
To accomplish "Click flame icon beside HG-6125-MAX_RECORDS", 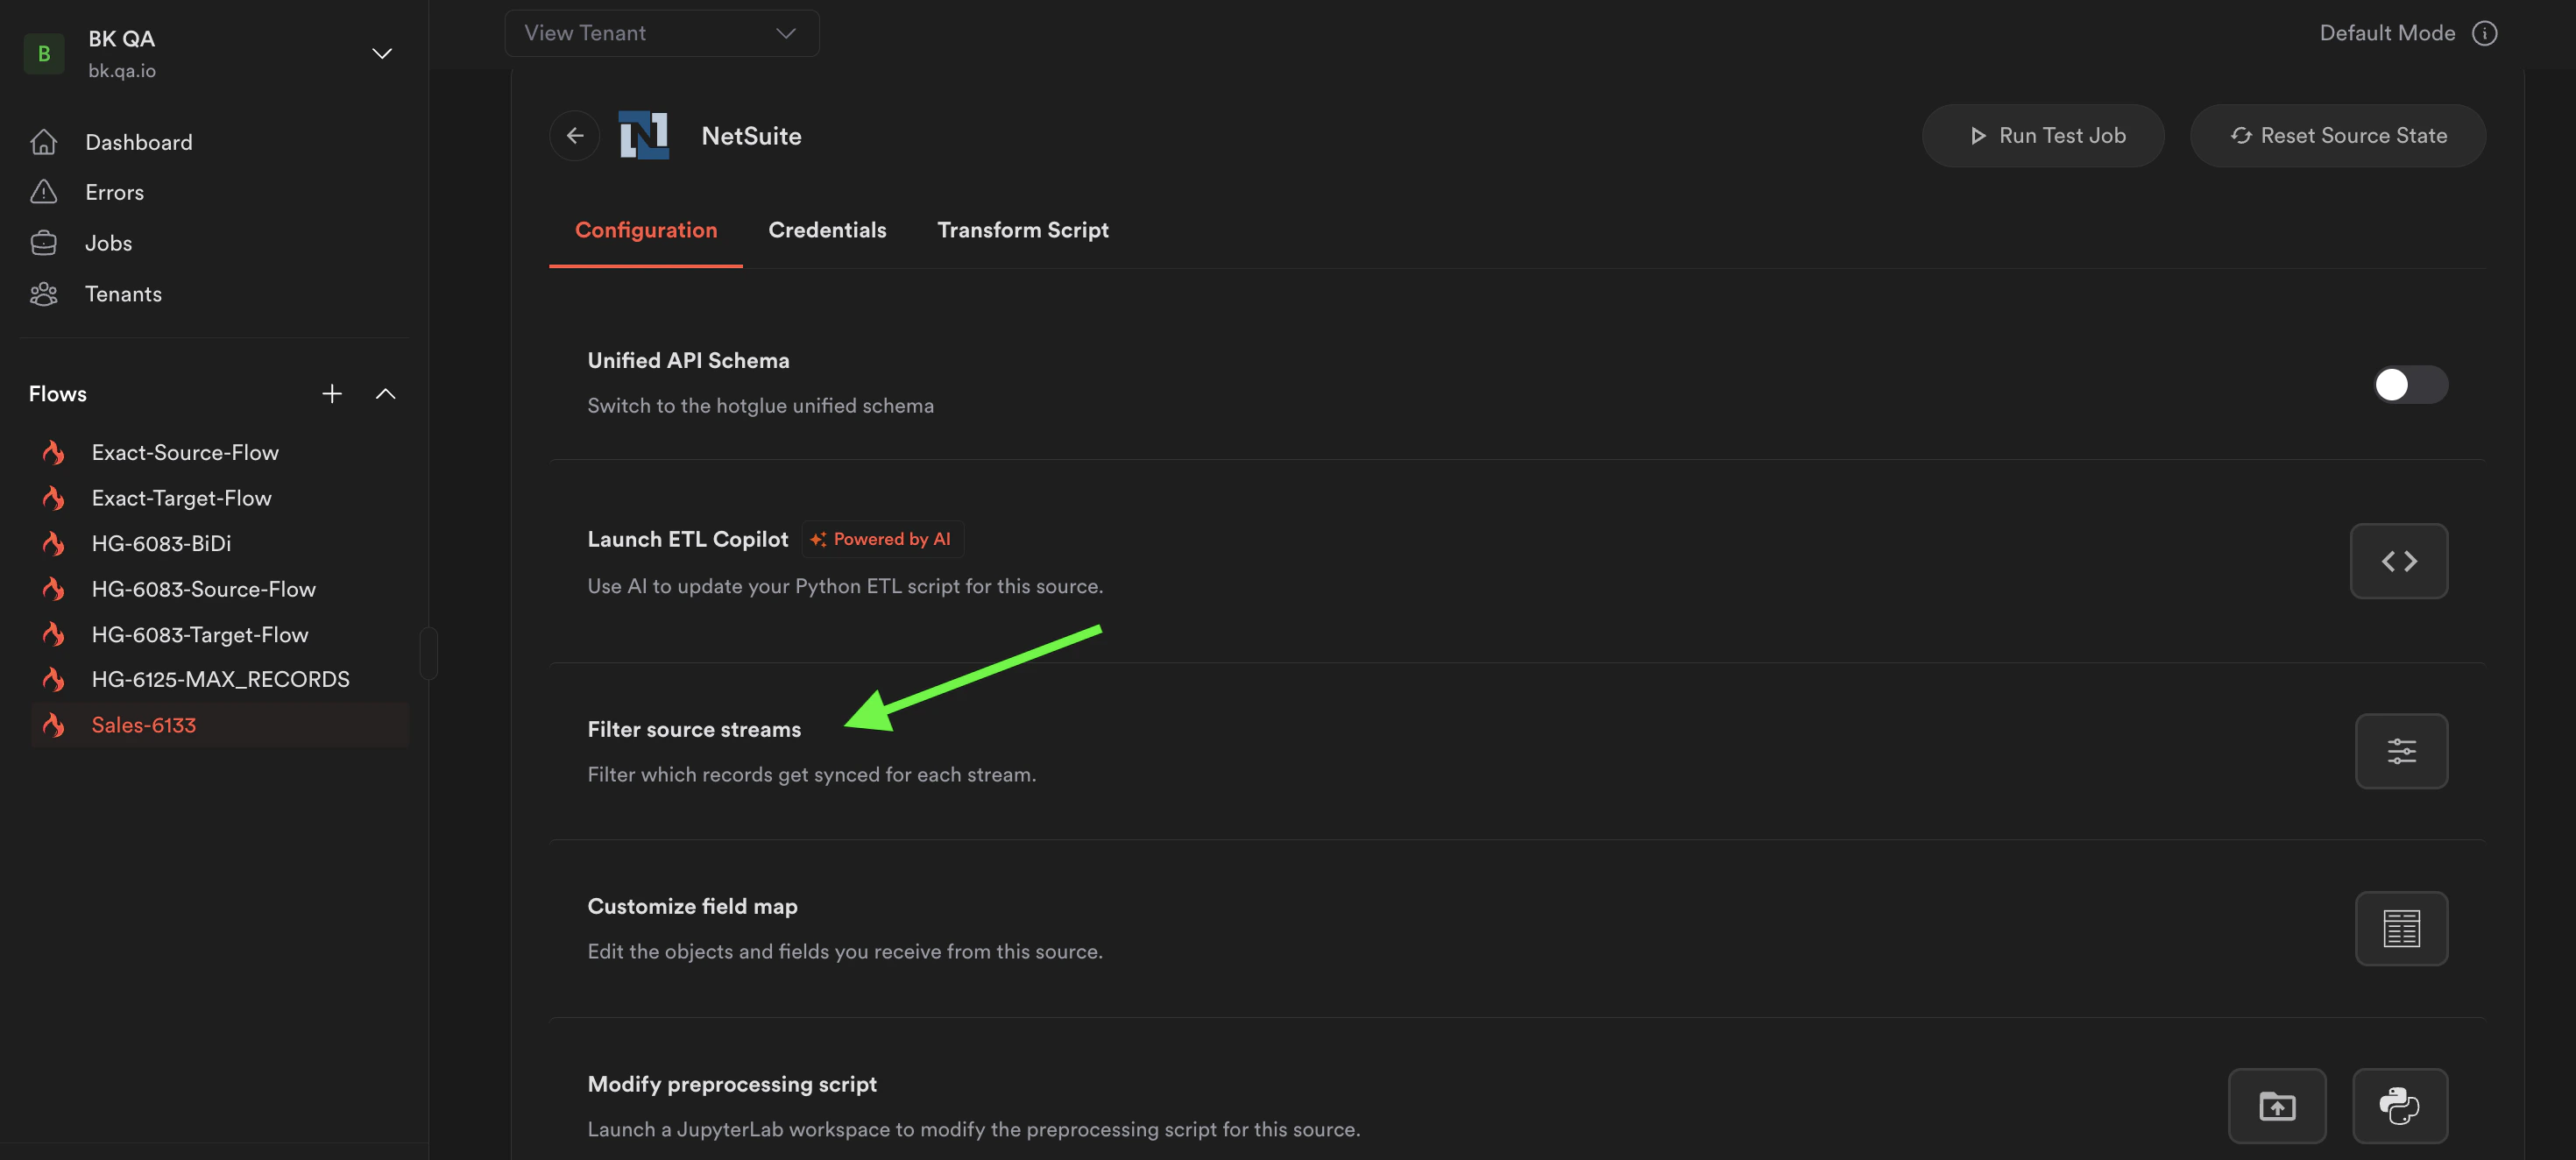I will [54, 680].
